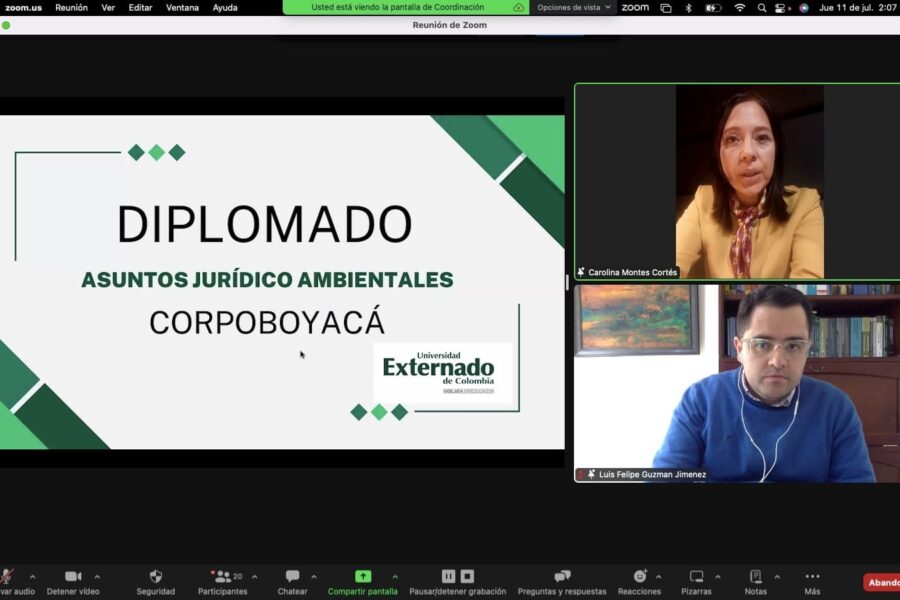Stop the recording with the square button
This screenshot has height=600, width=900.
(467, 576)
